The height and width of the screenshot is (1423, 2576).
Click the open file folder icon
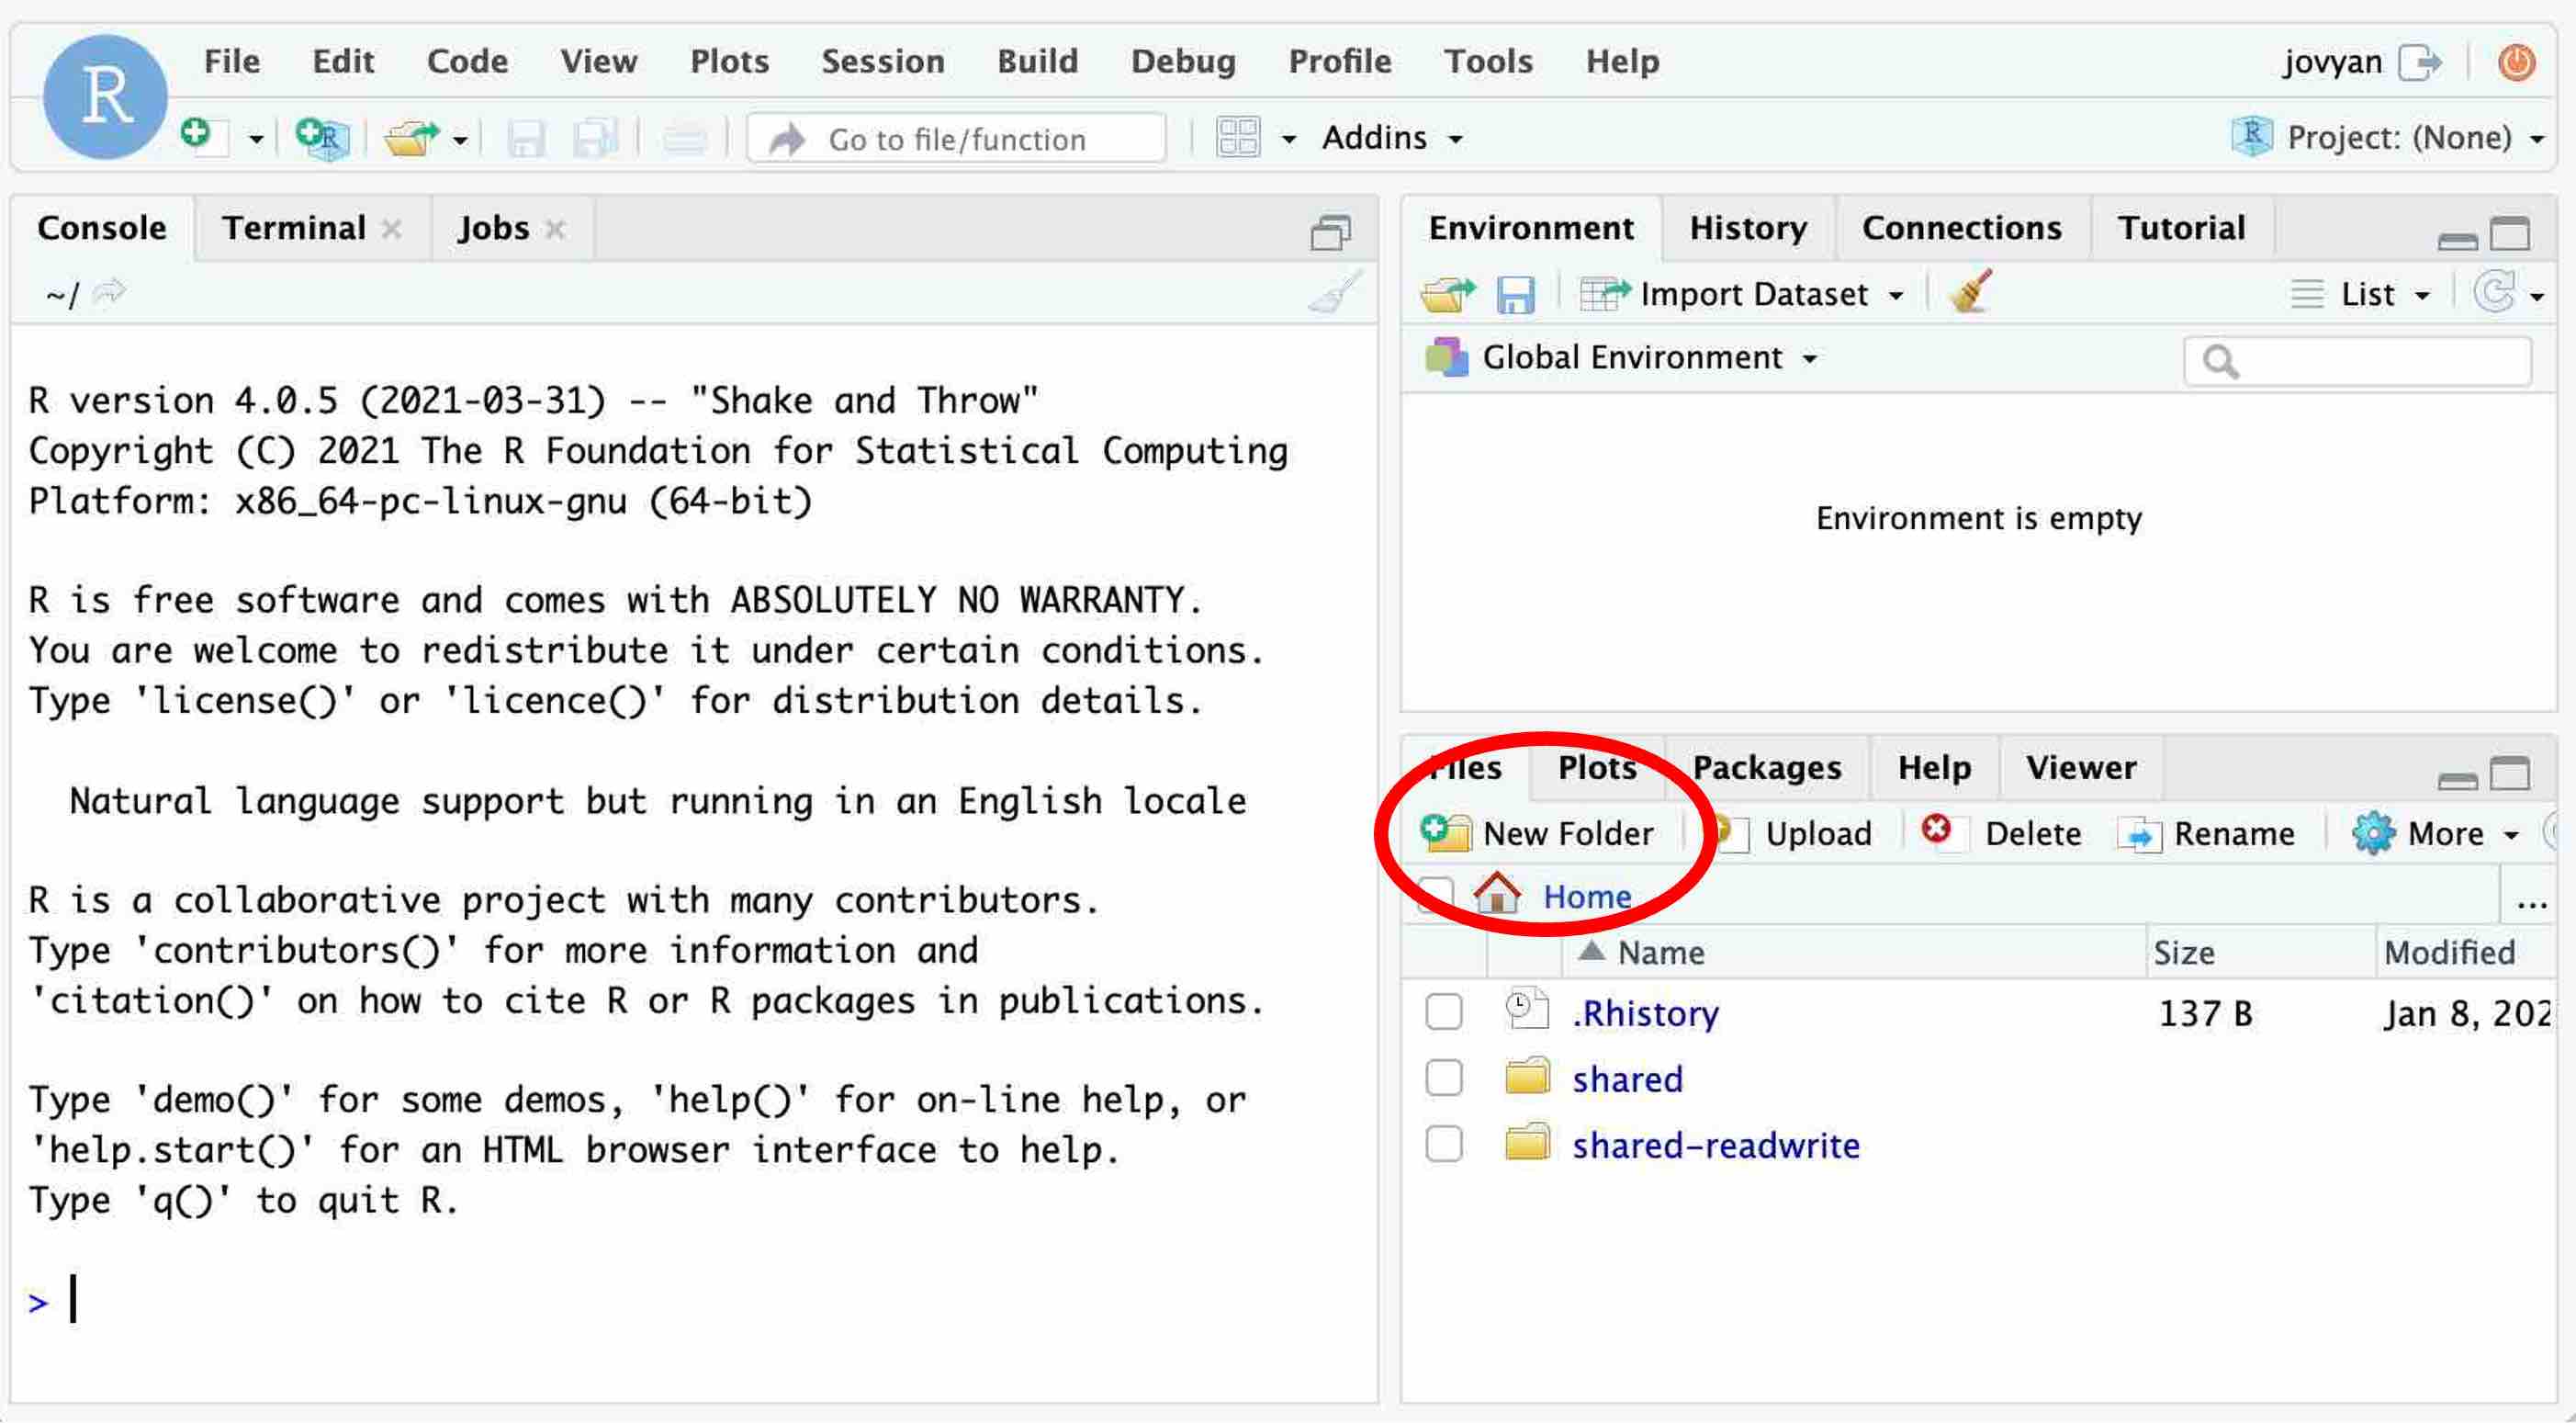coord(412,137)
